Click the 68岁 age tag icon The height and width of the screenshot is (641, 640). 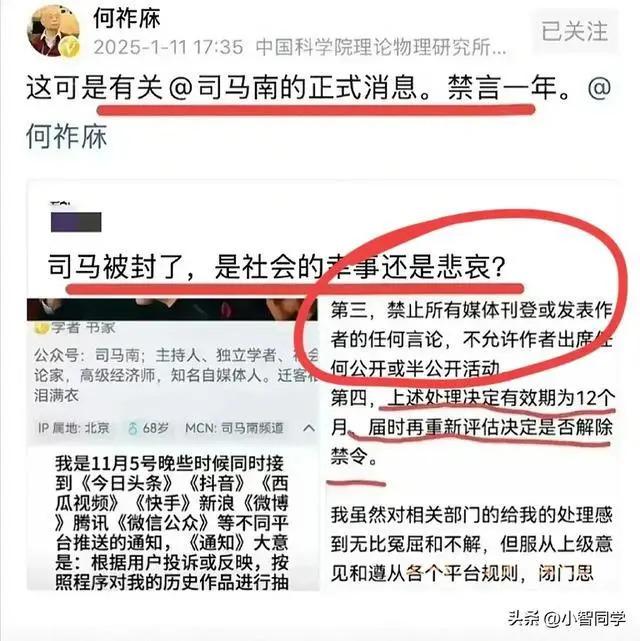[x=132, y=428]
